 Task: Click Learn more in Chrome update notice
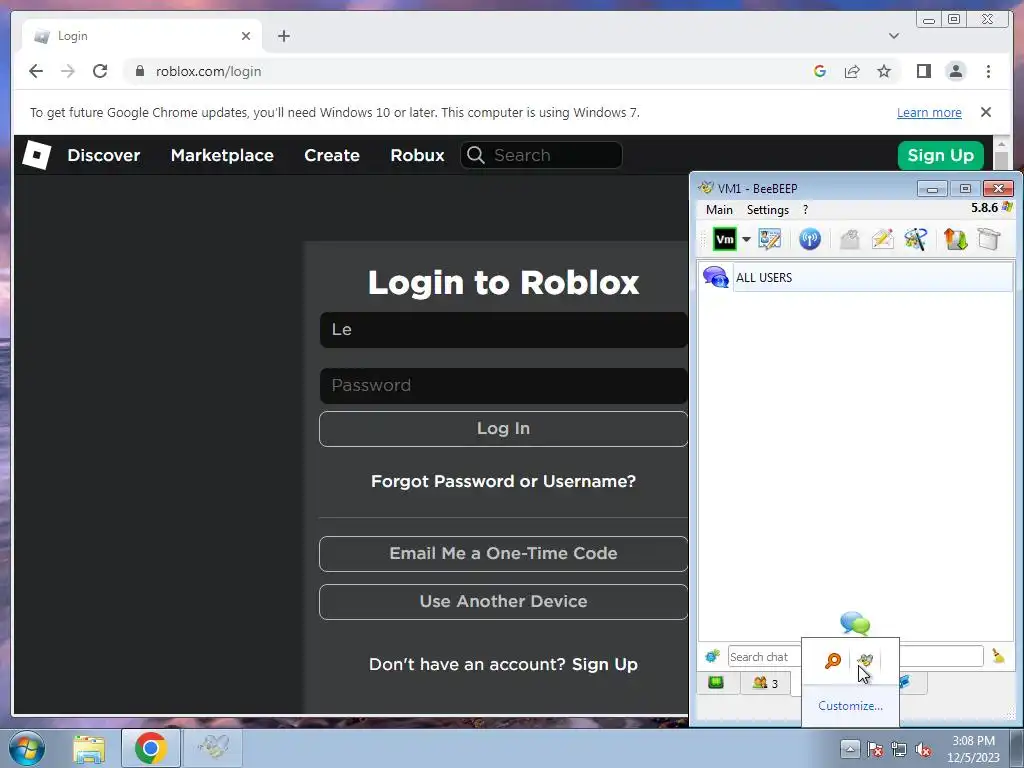929,112
